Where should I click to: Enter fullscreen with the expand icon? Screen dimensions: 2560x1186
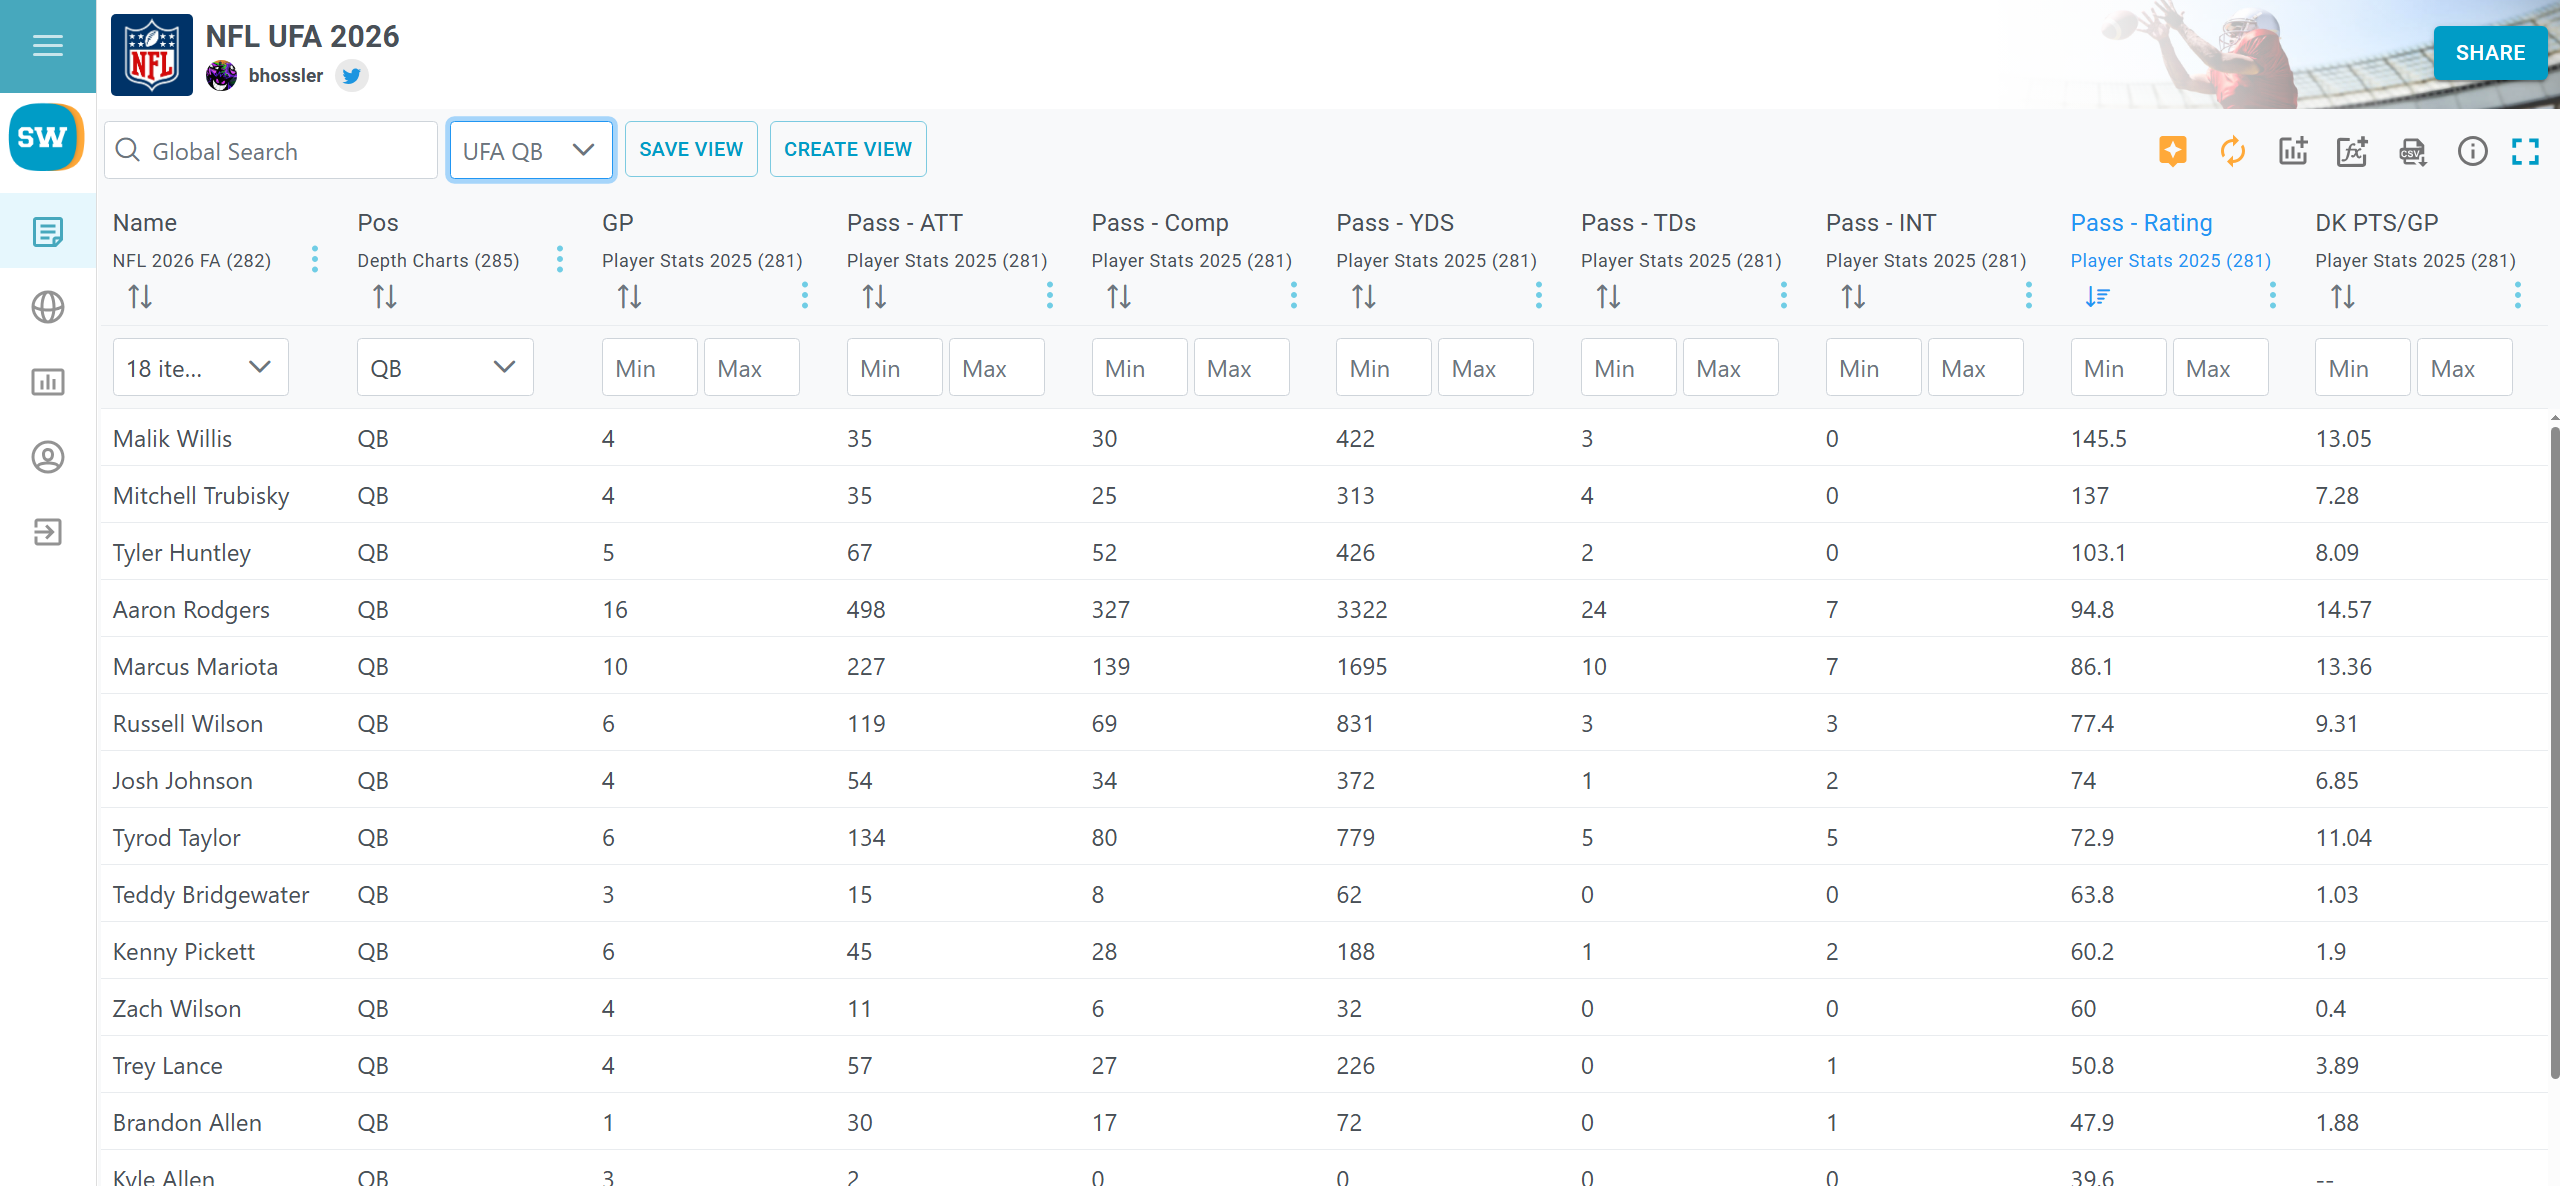click(x=2525, y=151)
